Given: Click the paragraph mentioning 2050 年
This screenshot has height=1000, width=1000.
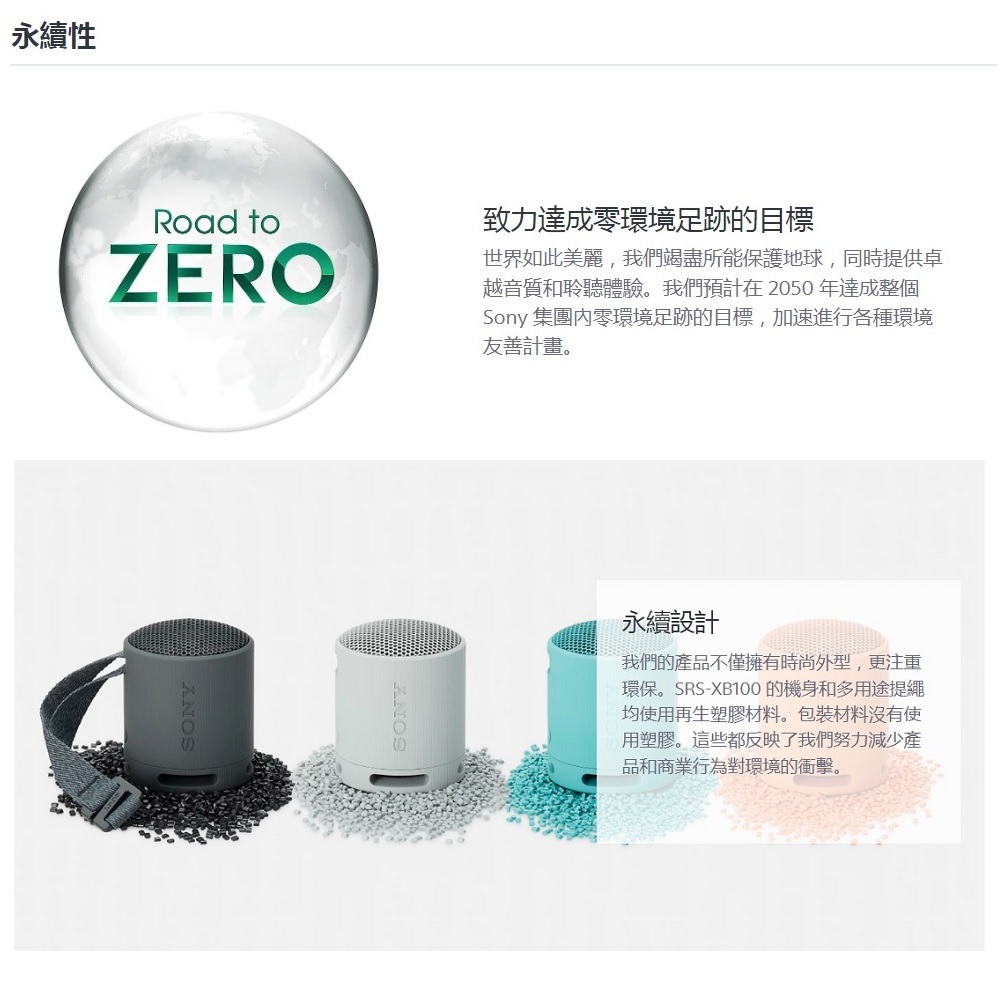Looking at the screenshot, I should pos(712,302).
